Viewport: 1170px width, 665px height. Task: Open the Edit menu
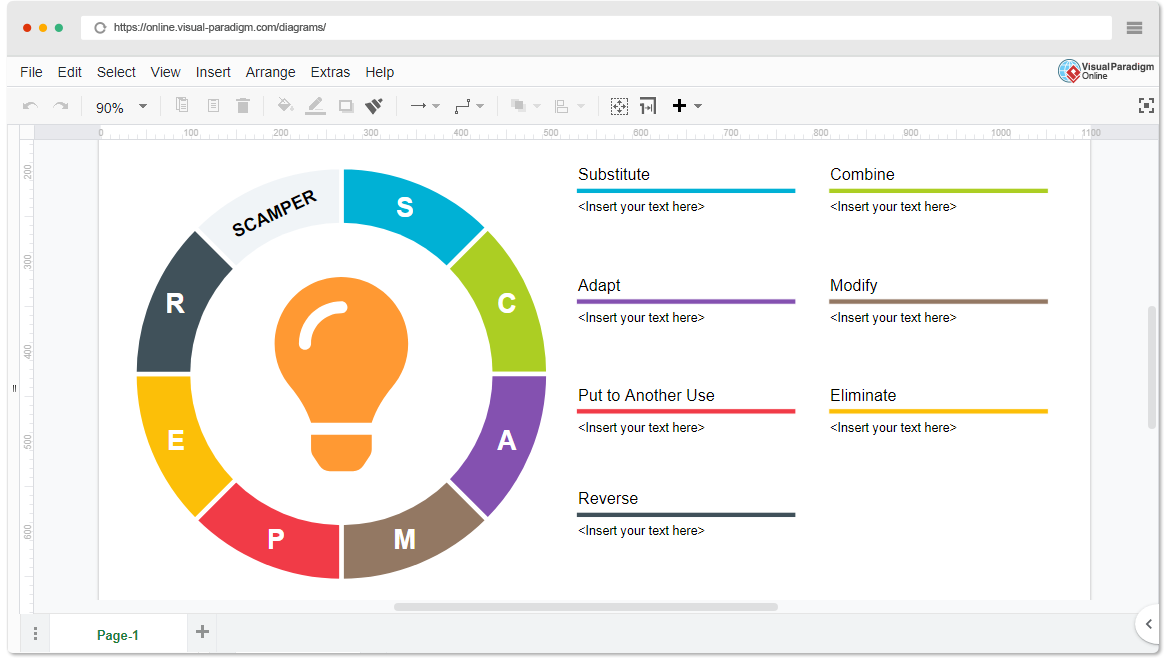tap(69, 72)
